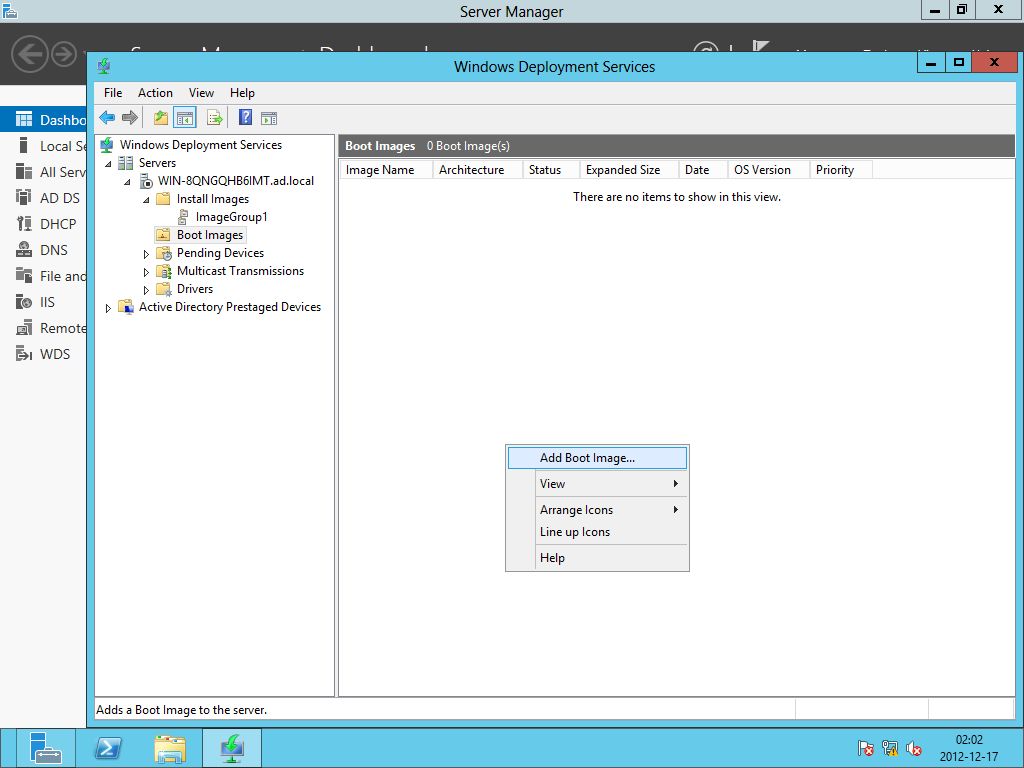Click Windows Deployment Services taskbar icon
This screenshot has width=1024, height=768.
click(x=232, y=748)
